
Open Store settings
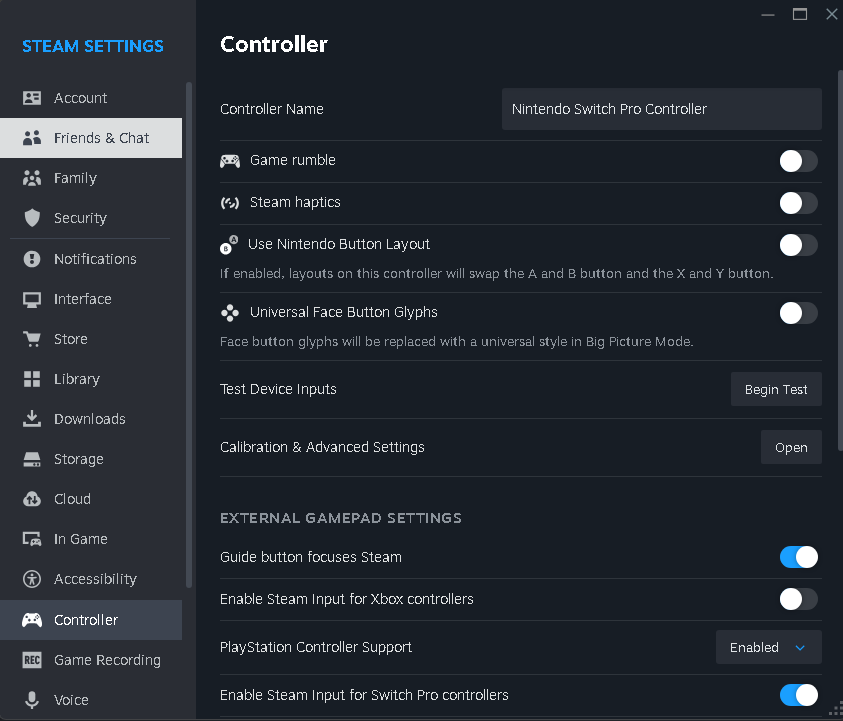91,339
